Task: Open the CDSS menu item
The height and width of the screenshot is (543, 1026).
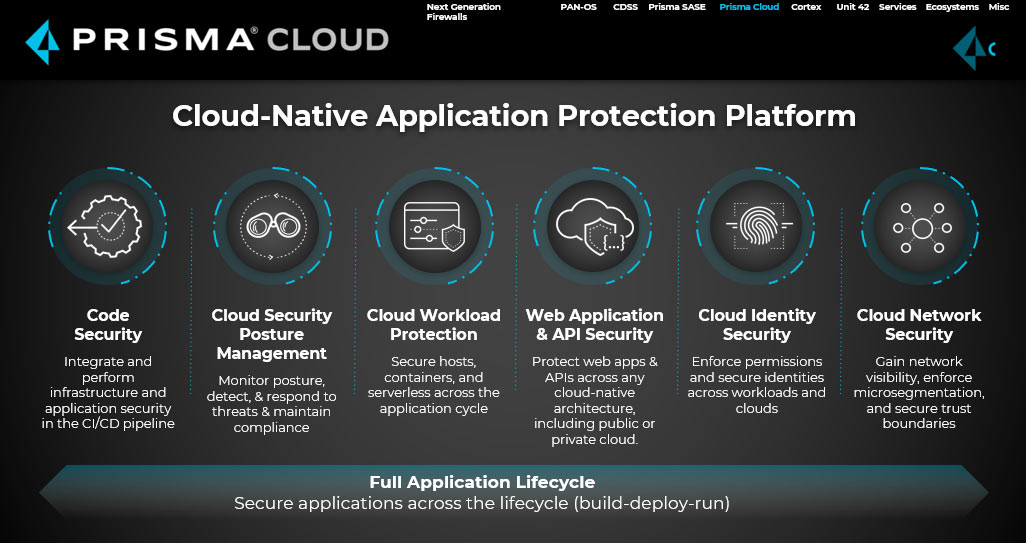Action: coord(625,7)
